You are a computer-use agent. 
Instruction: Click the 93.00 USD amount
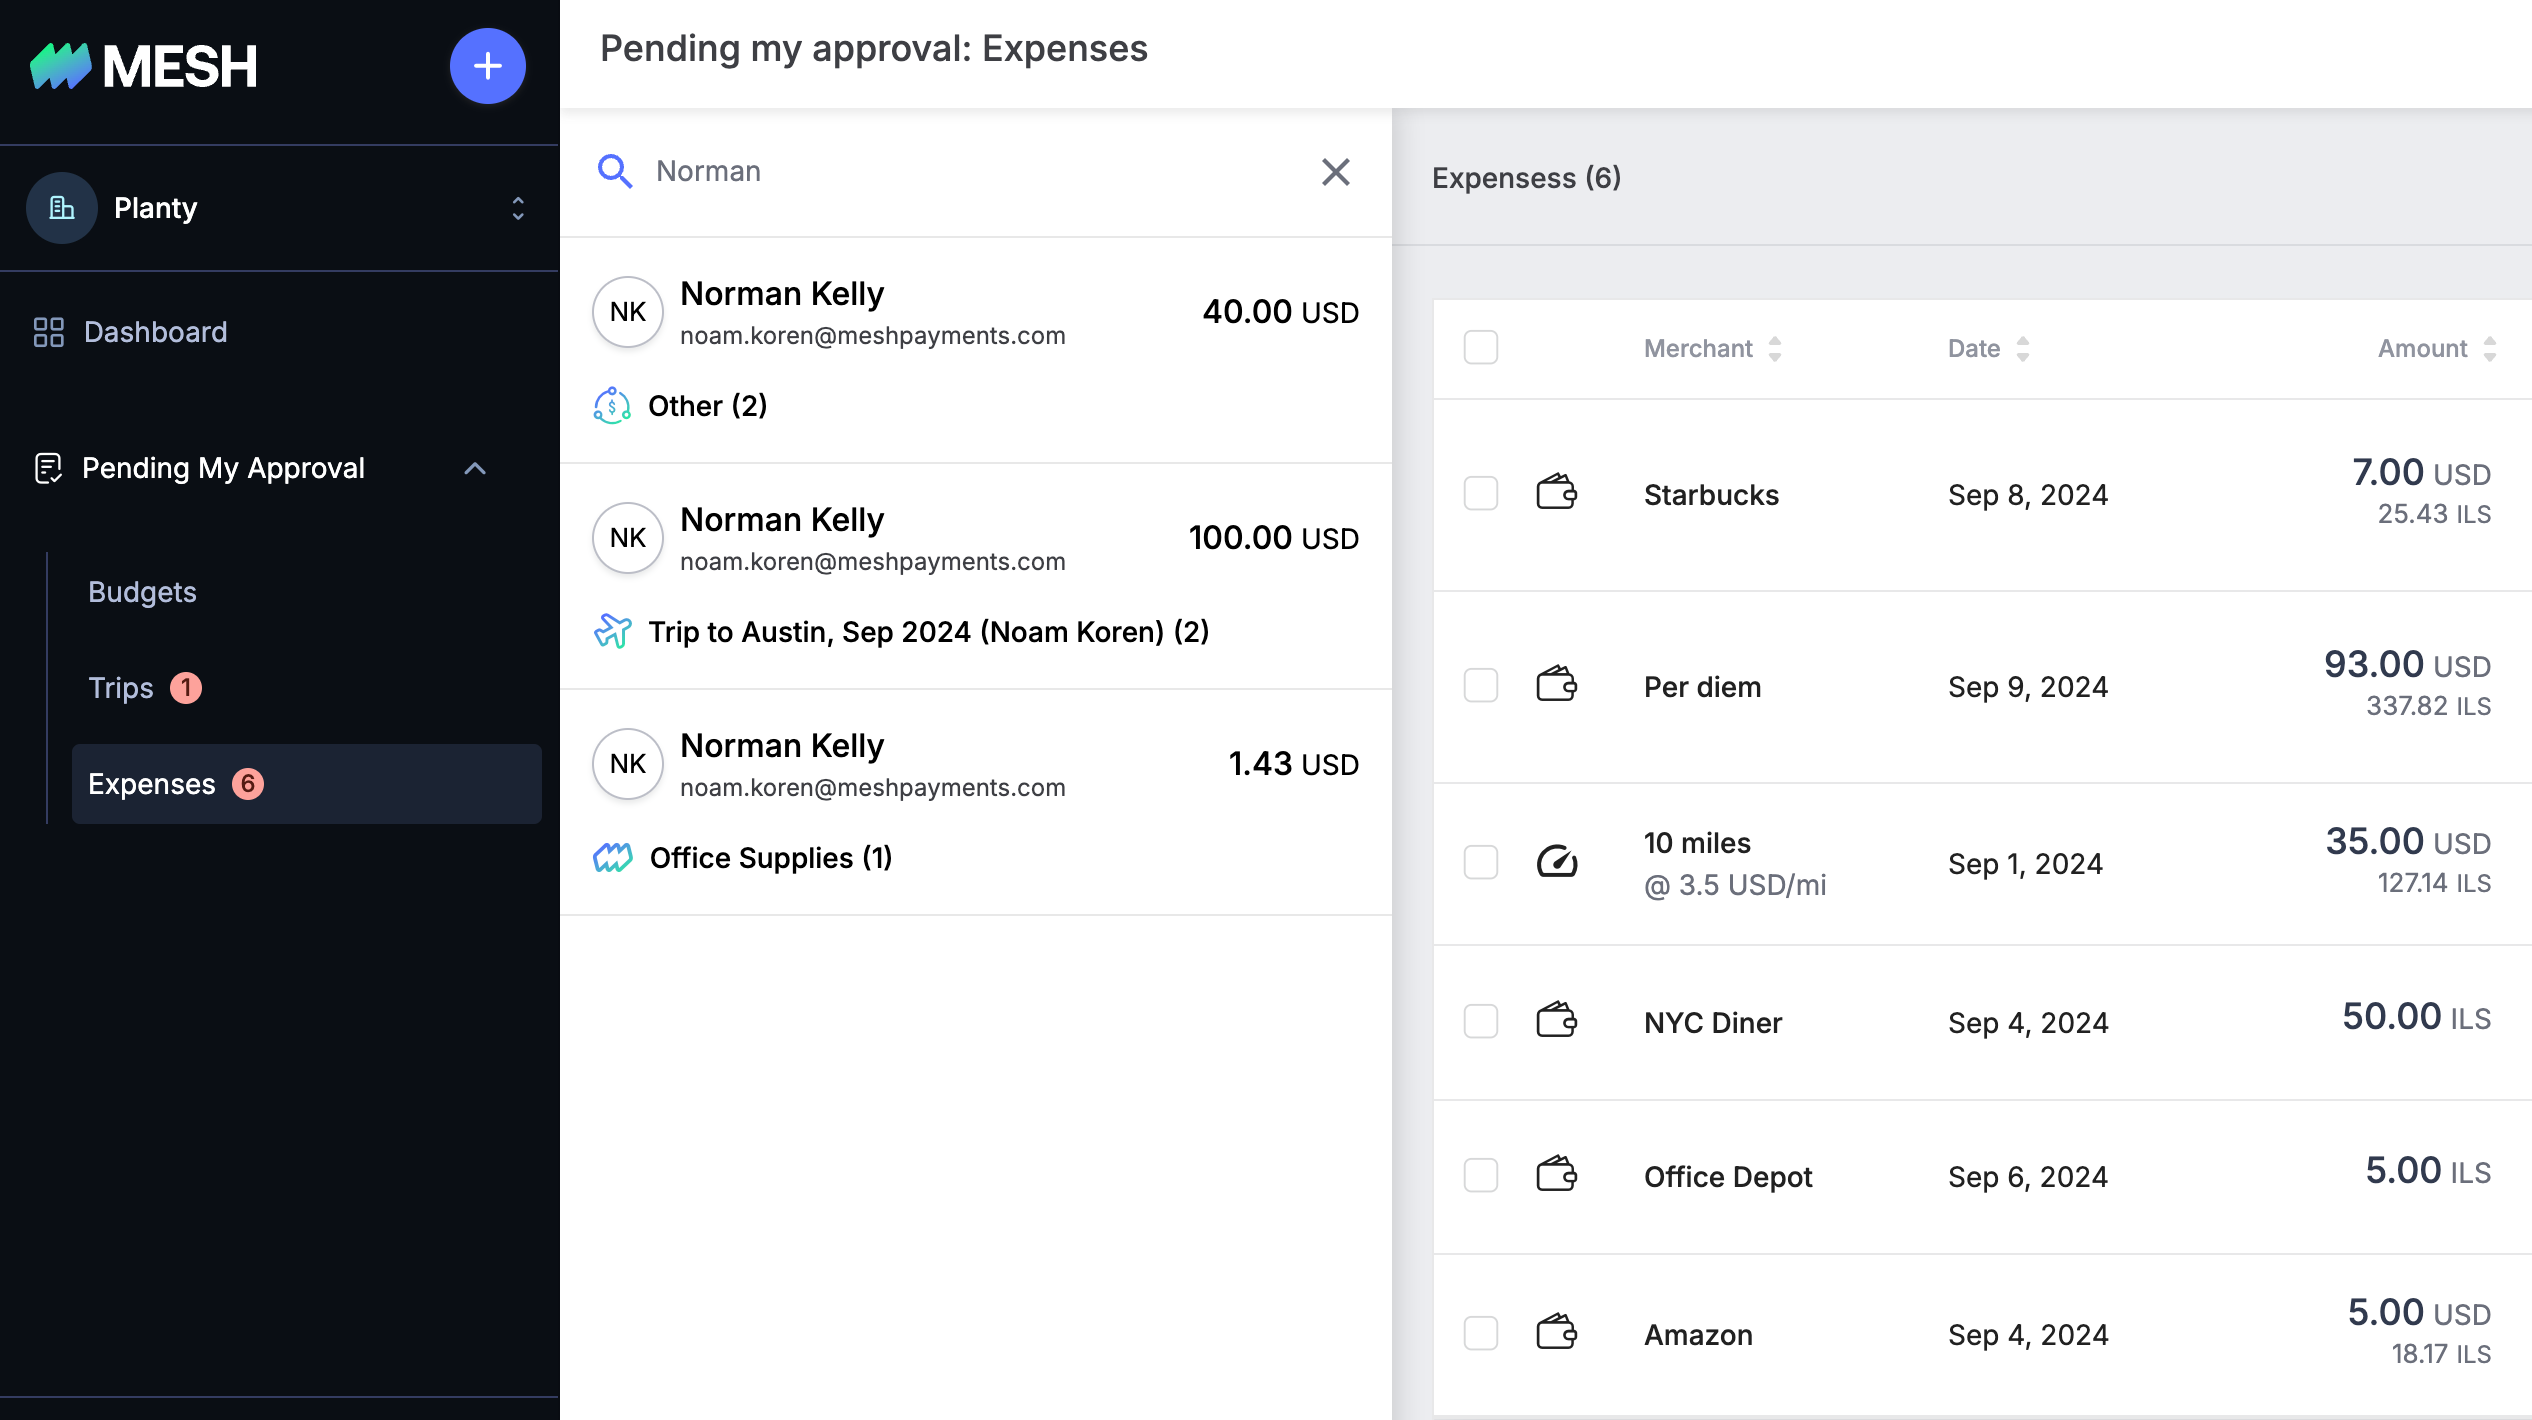[2407, 664]
